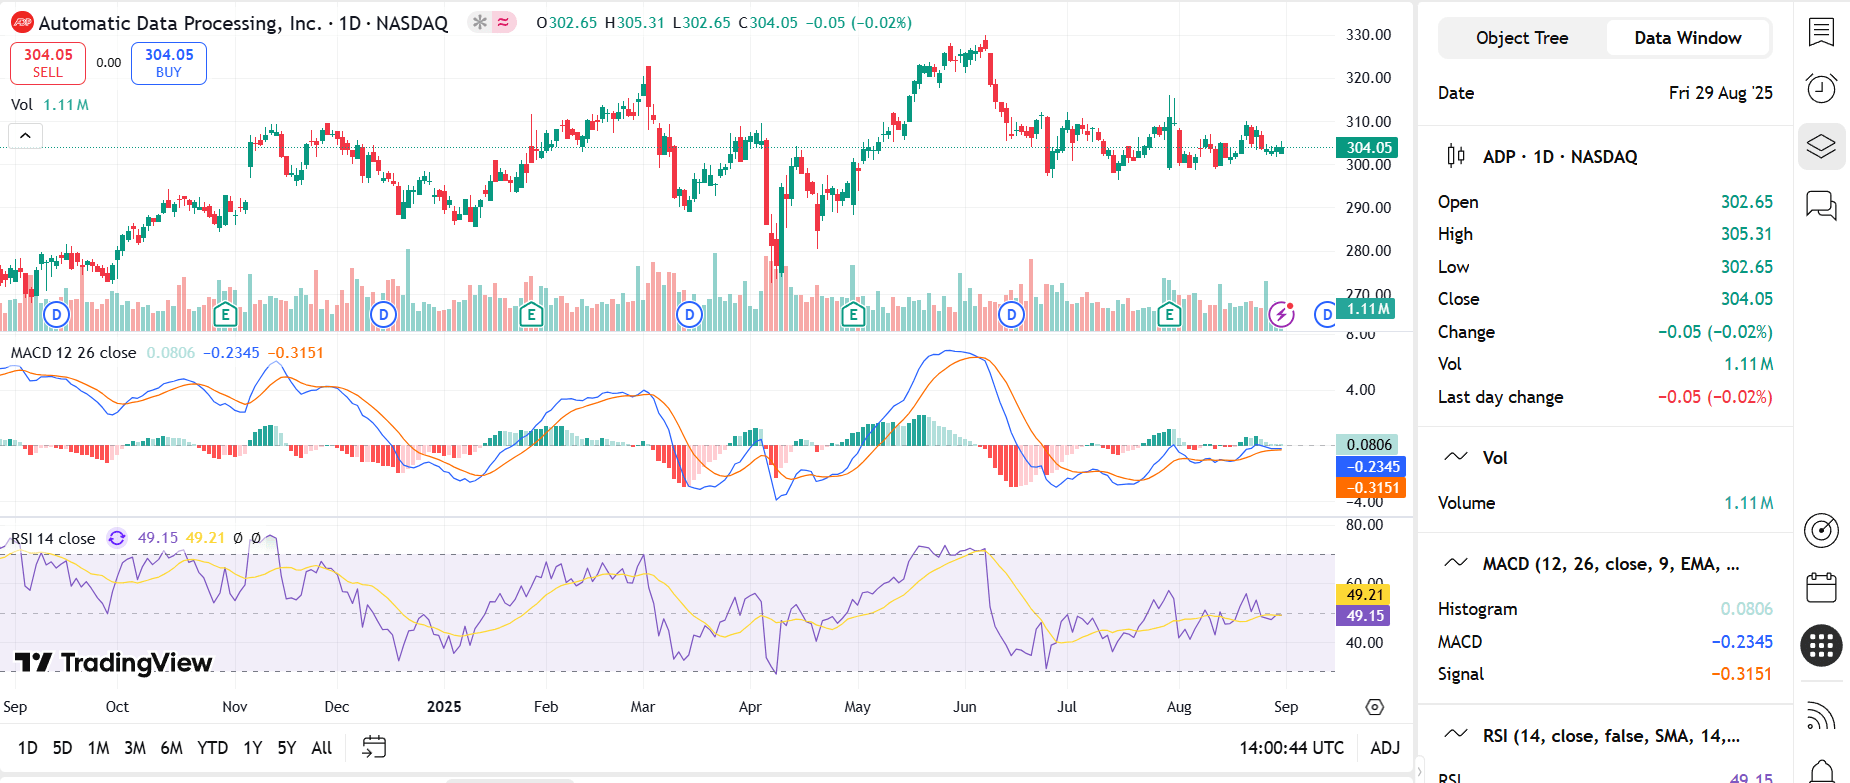Collapse the Vol section in Data Window
Viewport: 1850px width, 783px height.
pyautogui.click(x=1456, y=457)
